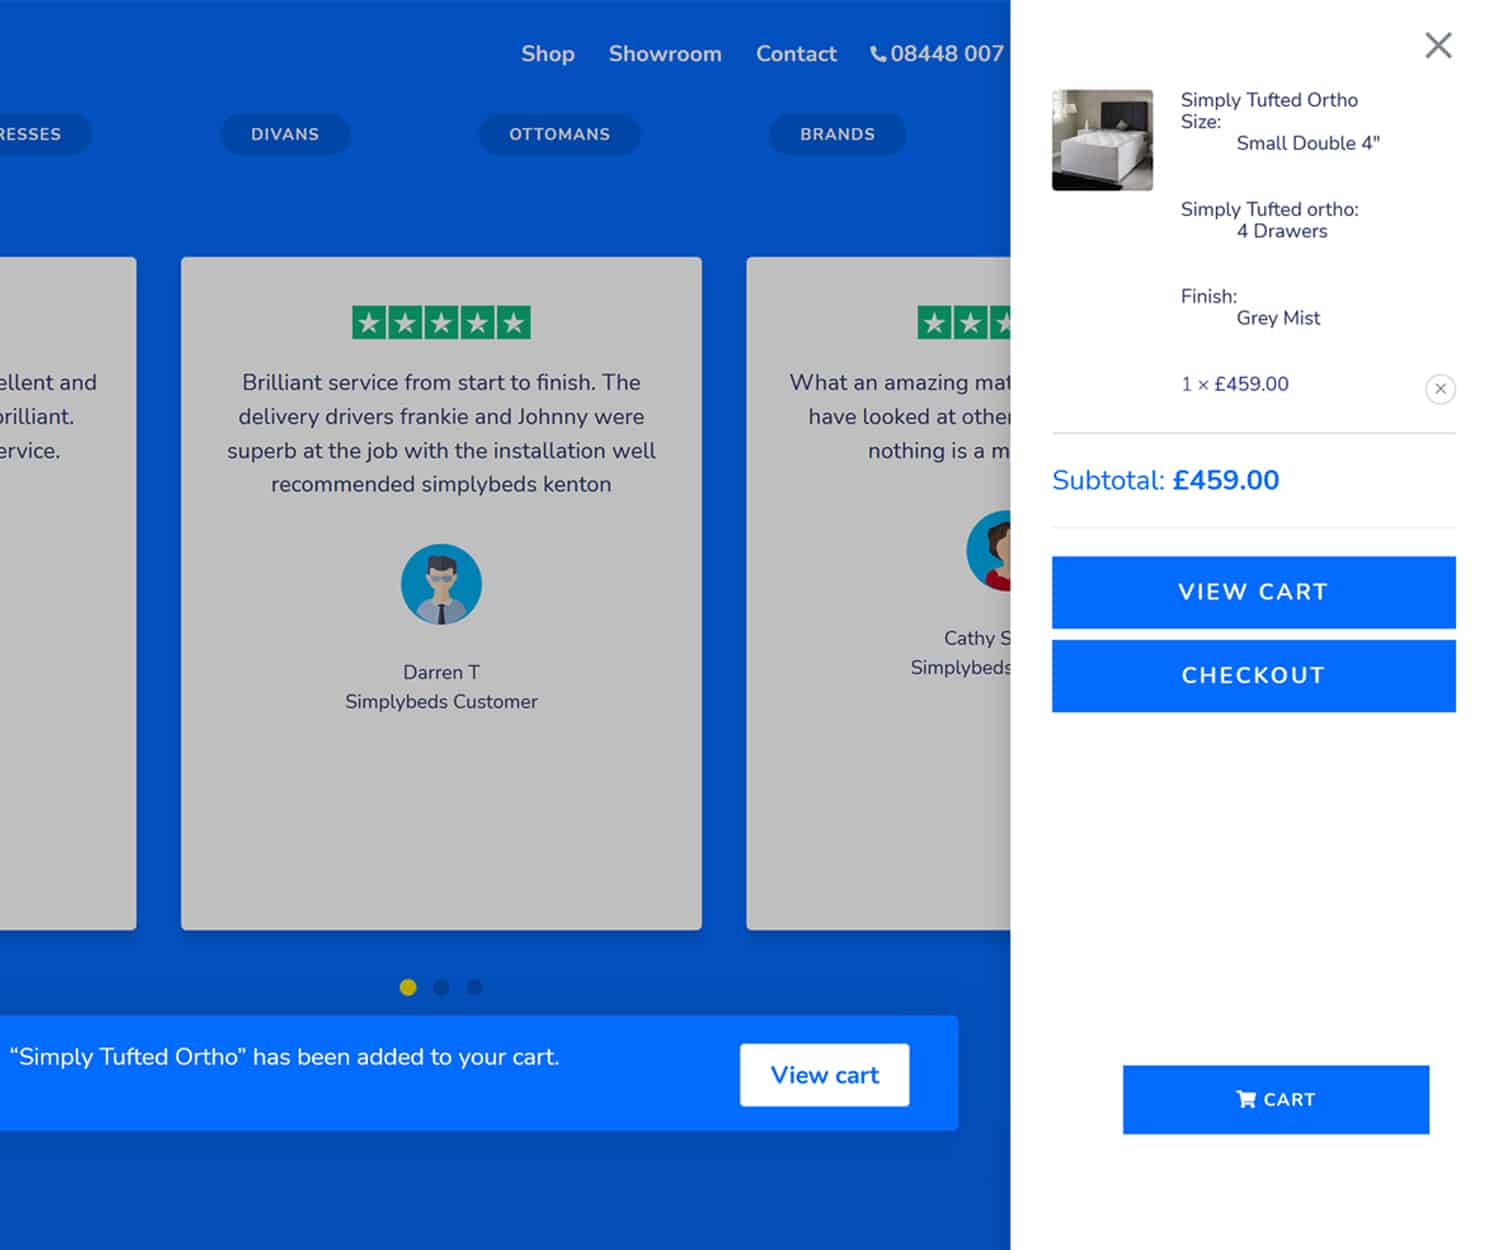This screenshot has width=1500, height=1250.
Task: Click Darren T's five-star rating
Action: [441, 322]
